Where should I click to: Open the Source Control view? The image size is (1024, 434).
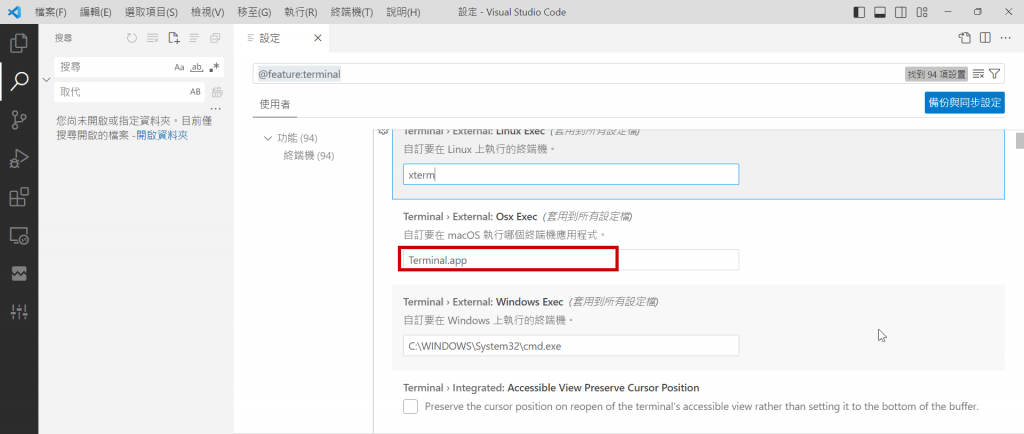click(19, 119)
